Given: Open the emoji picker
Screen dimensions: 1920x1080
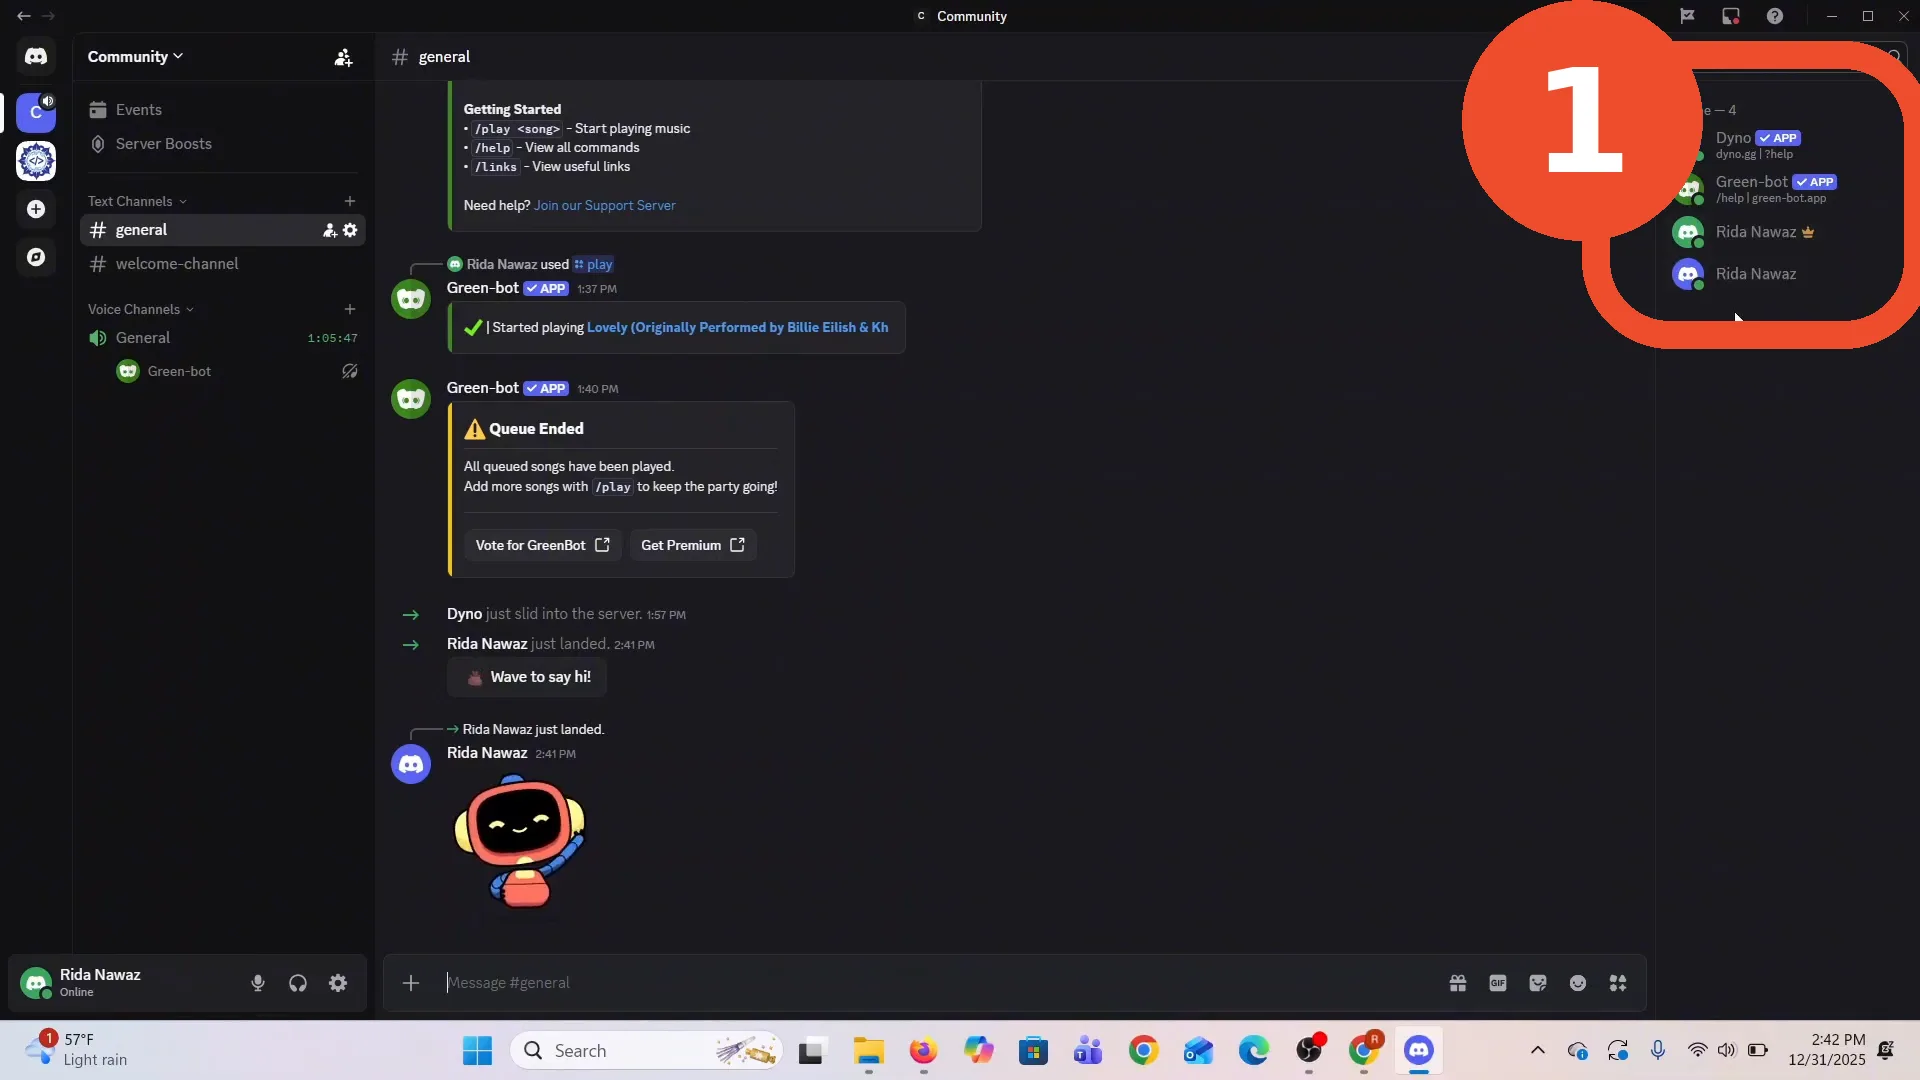Looking at the screenshot, I should click(1578, 983).
